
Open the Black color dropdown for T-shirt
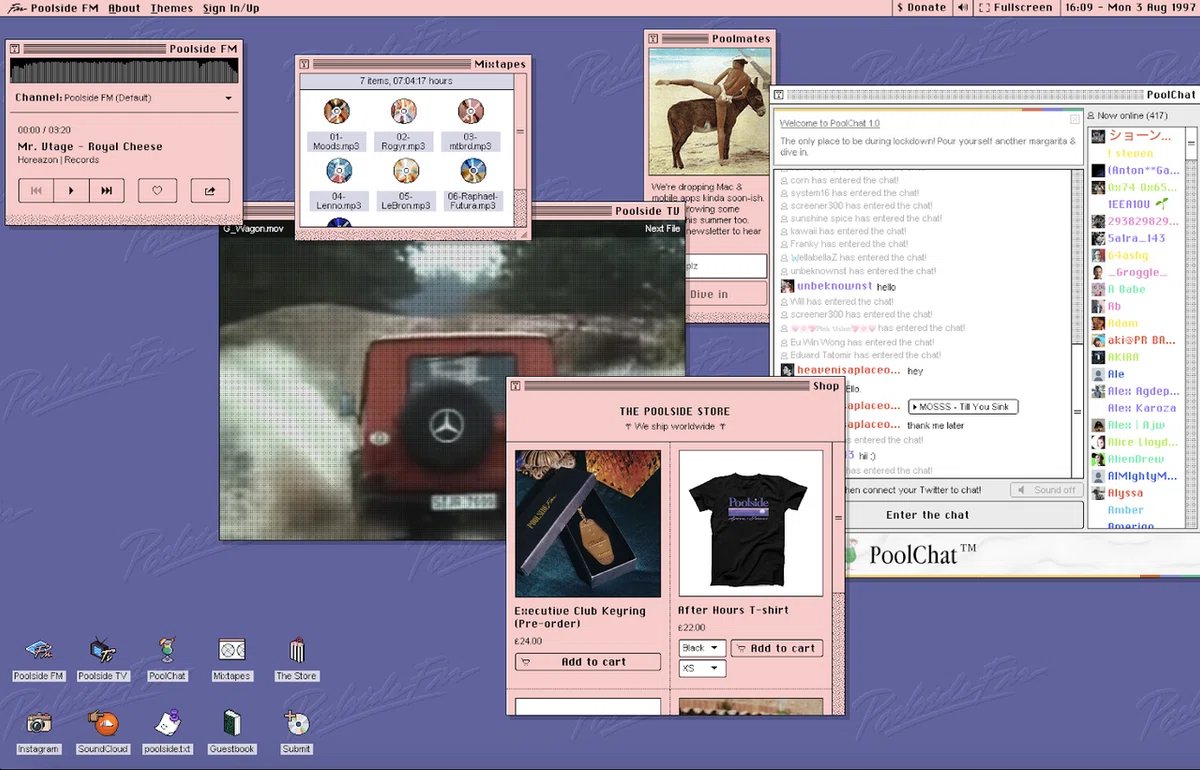(x=702, y=648)
